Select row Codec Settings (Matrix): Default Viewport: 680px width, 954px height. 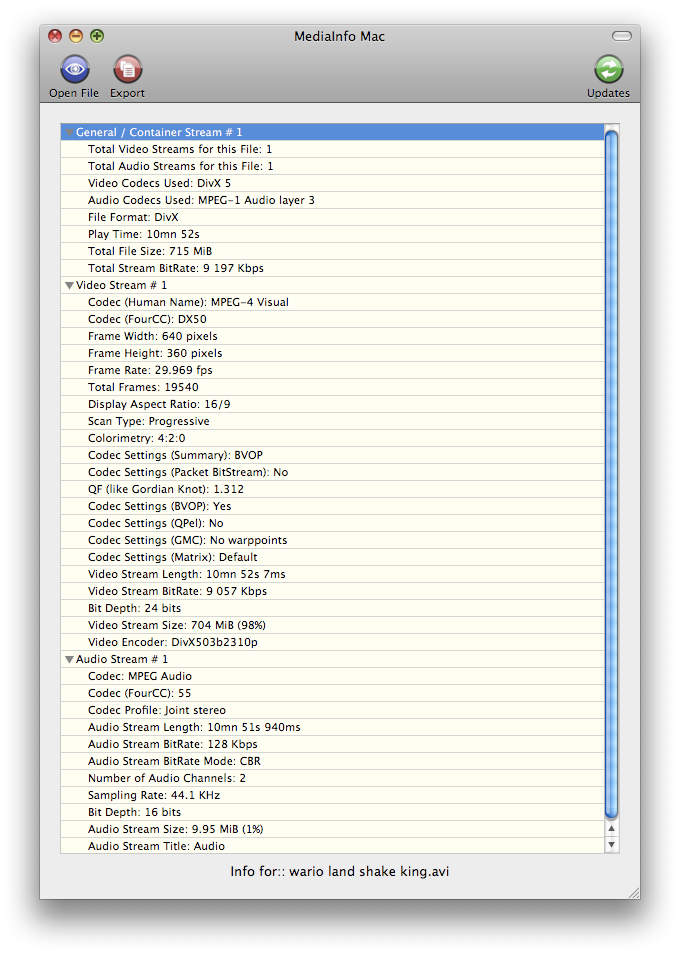332,558
